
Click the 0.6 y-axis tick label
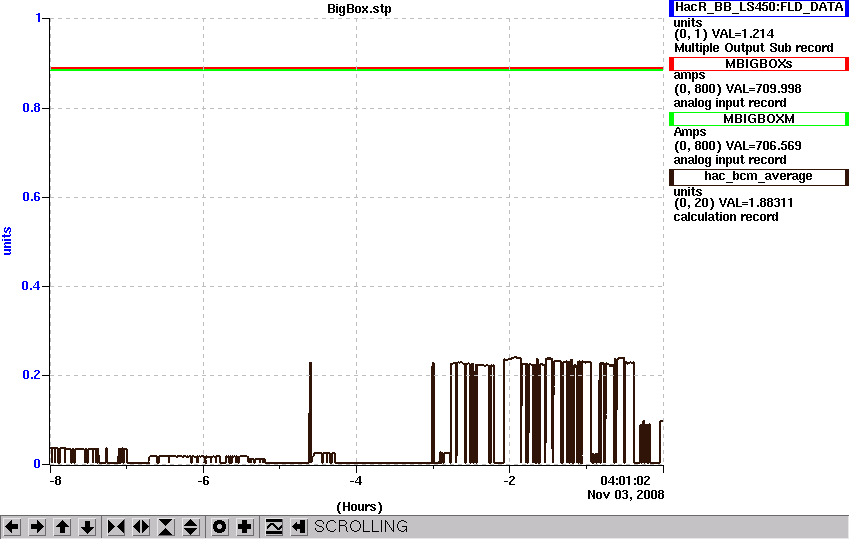pyautogui.click(x=31, y=197)
